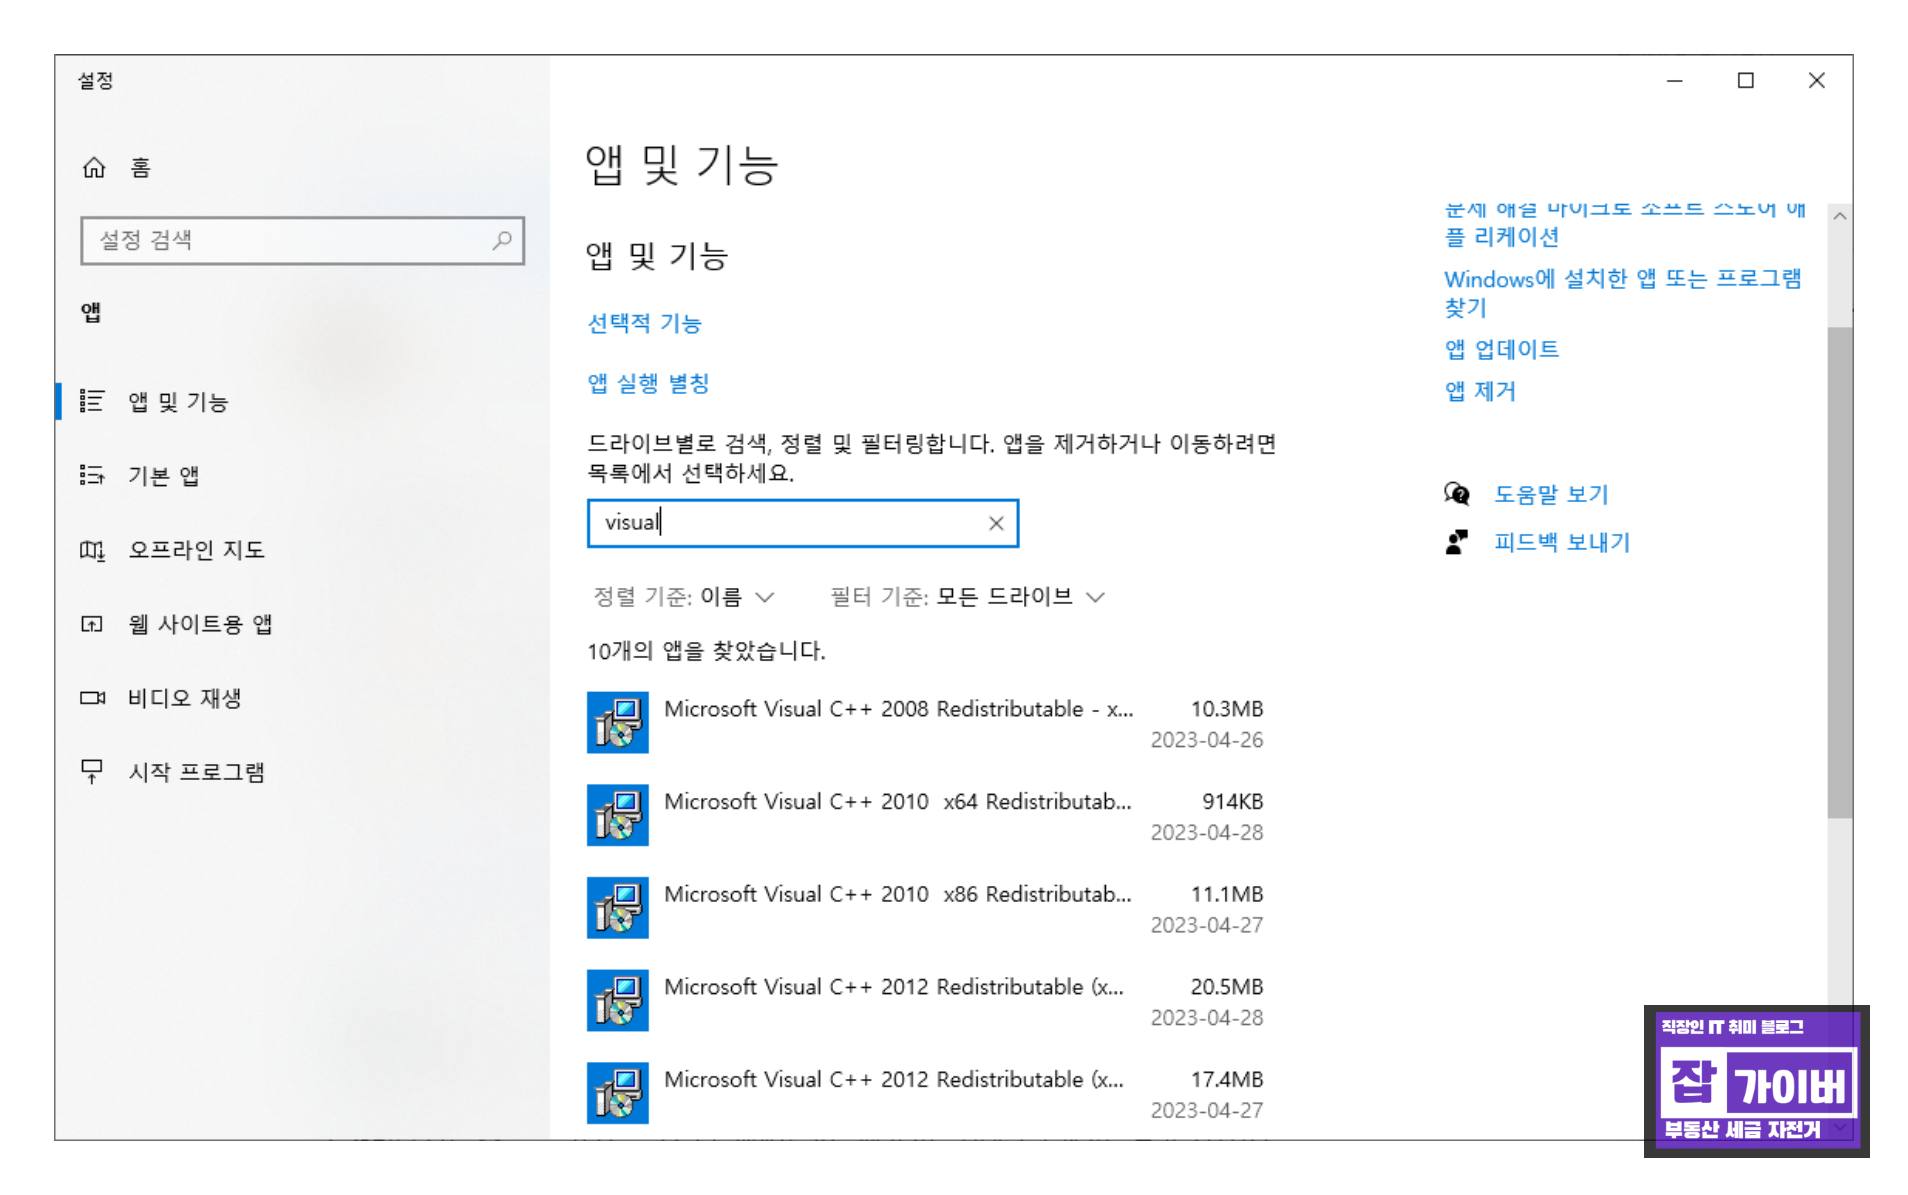Go to 기본 앱 section
This screenshot has width=1908, height=1195.
point(302,475)
